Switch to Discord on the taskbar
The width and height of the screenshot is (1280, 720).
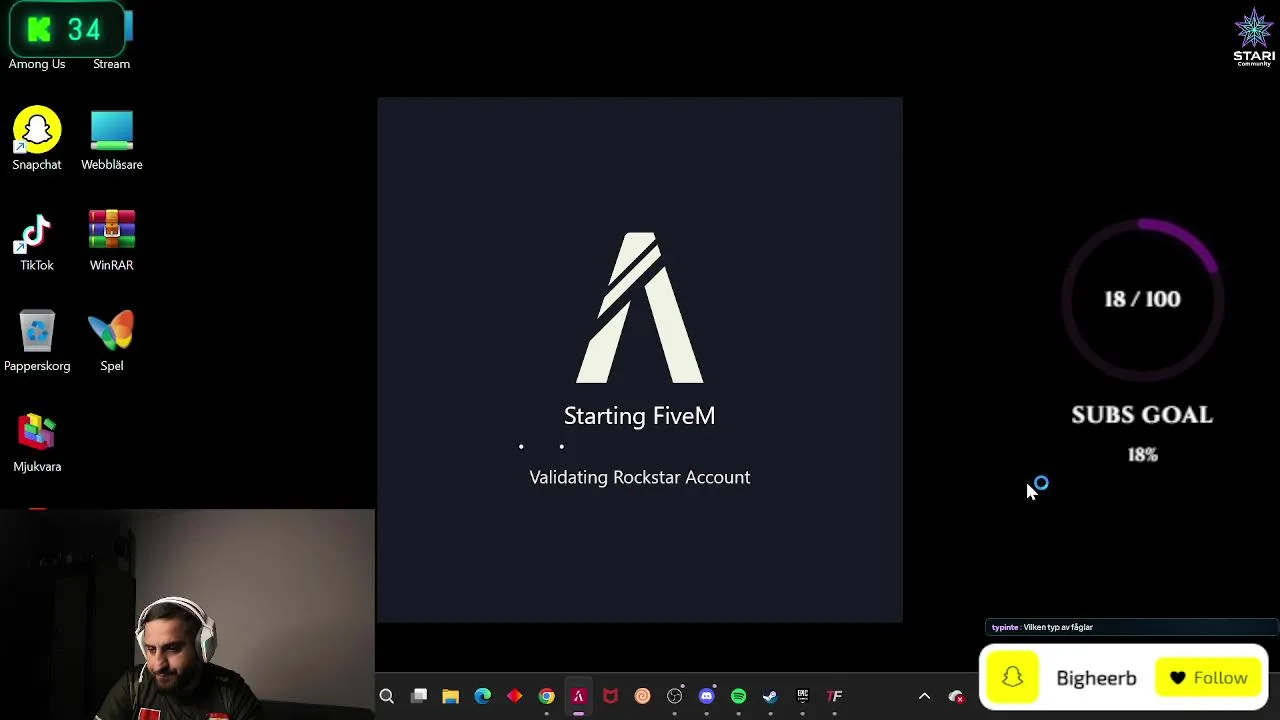[x=707, y=696]
